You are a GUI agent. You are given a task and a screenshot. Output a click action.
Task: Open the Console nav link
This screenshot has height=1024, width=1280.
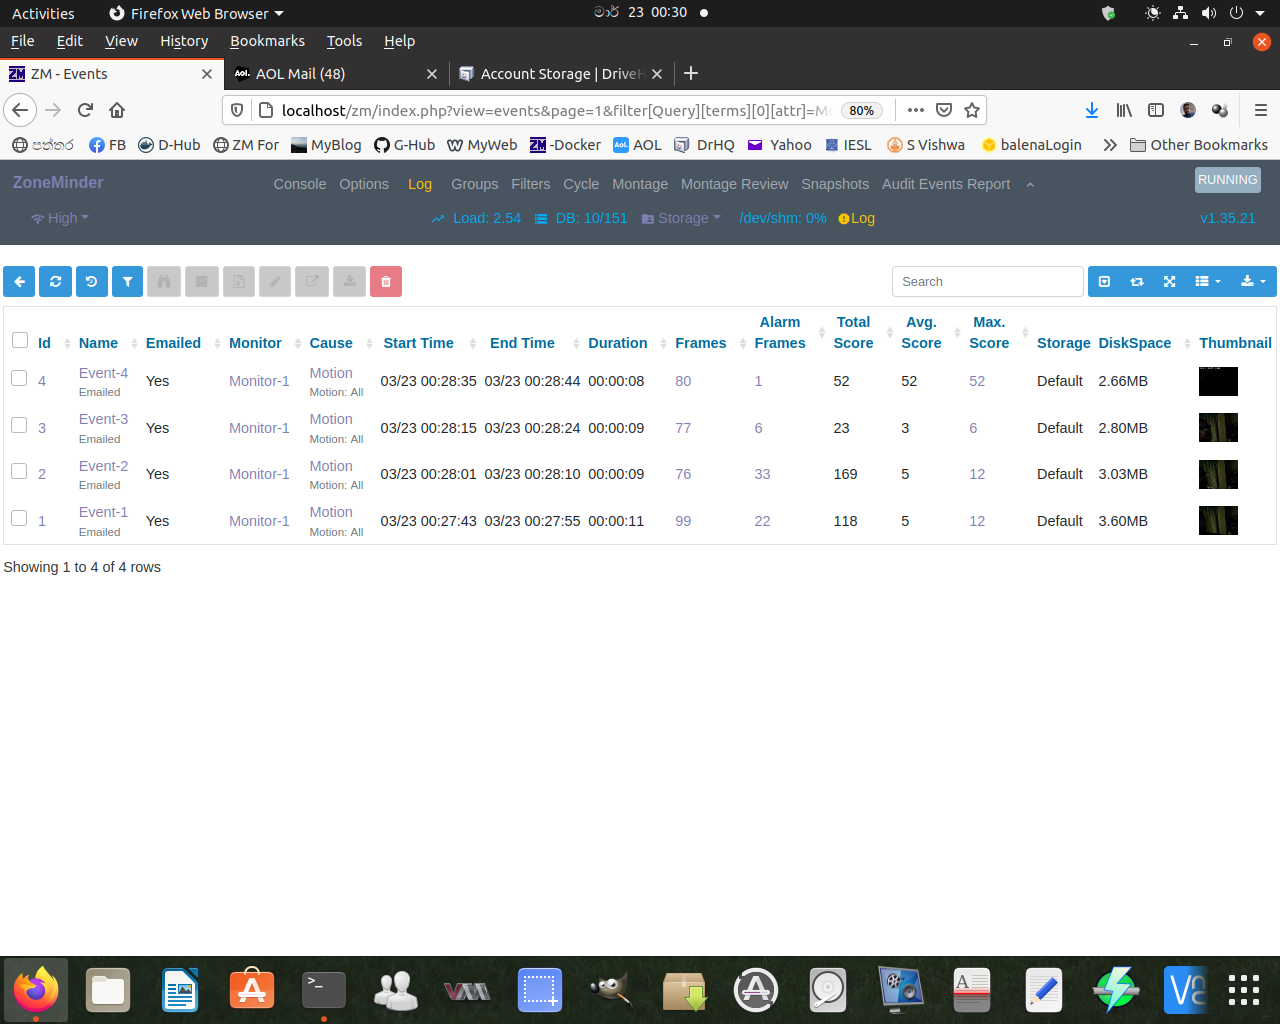(x=300, y=184)
